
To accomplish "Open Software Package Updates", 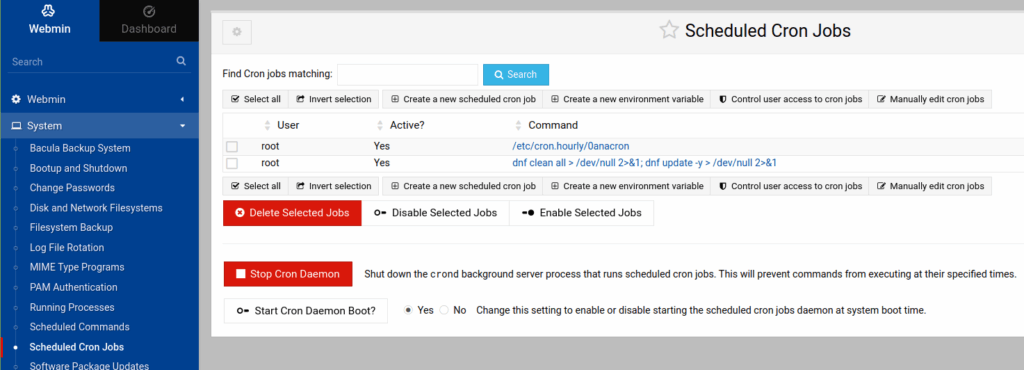I will (89, 365).
